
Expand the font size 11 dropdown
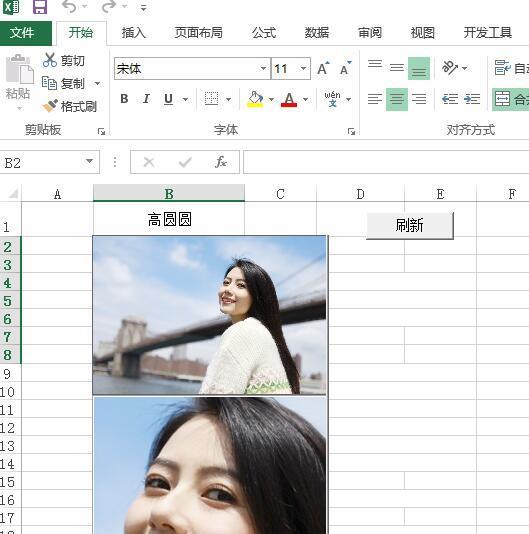coord(303,68)
